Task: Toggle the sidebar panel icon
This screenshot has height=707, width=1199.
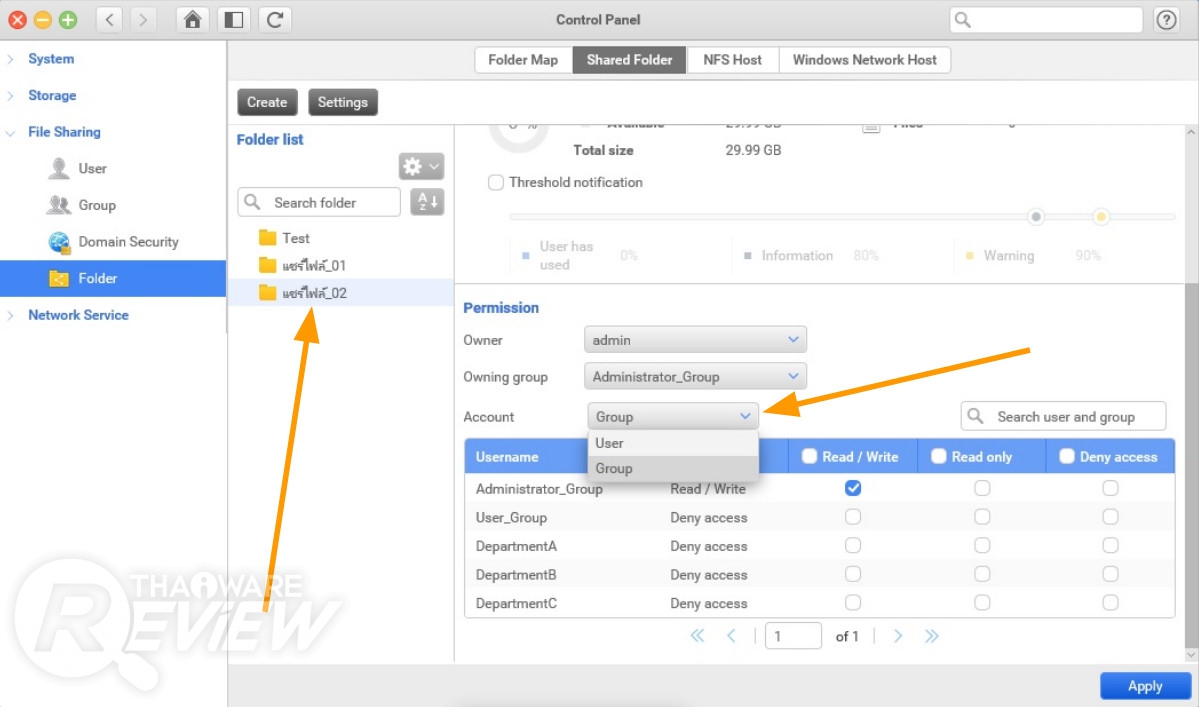Action: tap(234, 19)
